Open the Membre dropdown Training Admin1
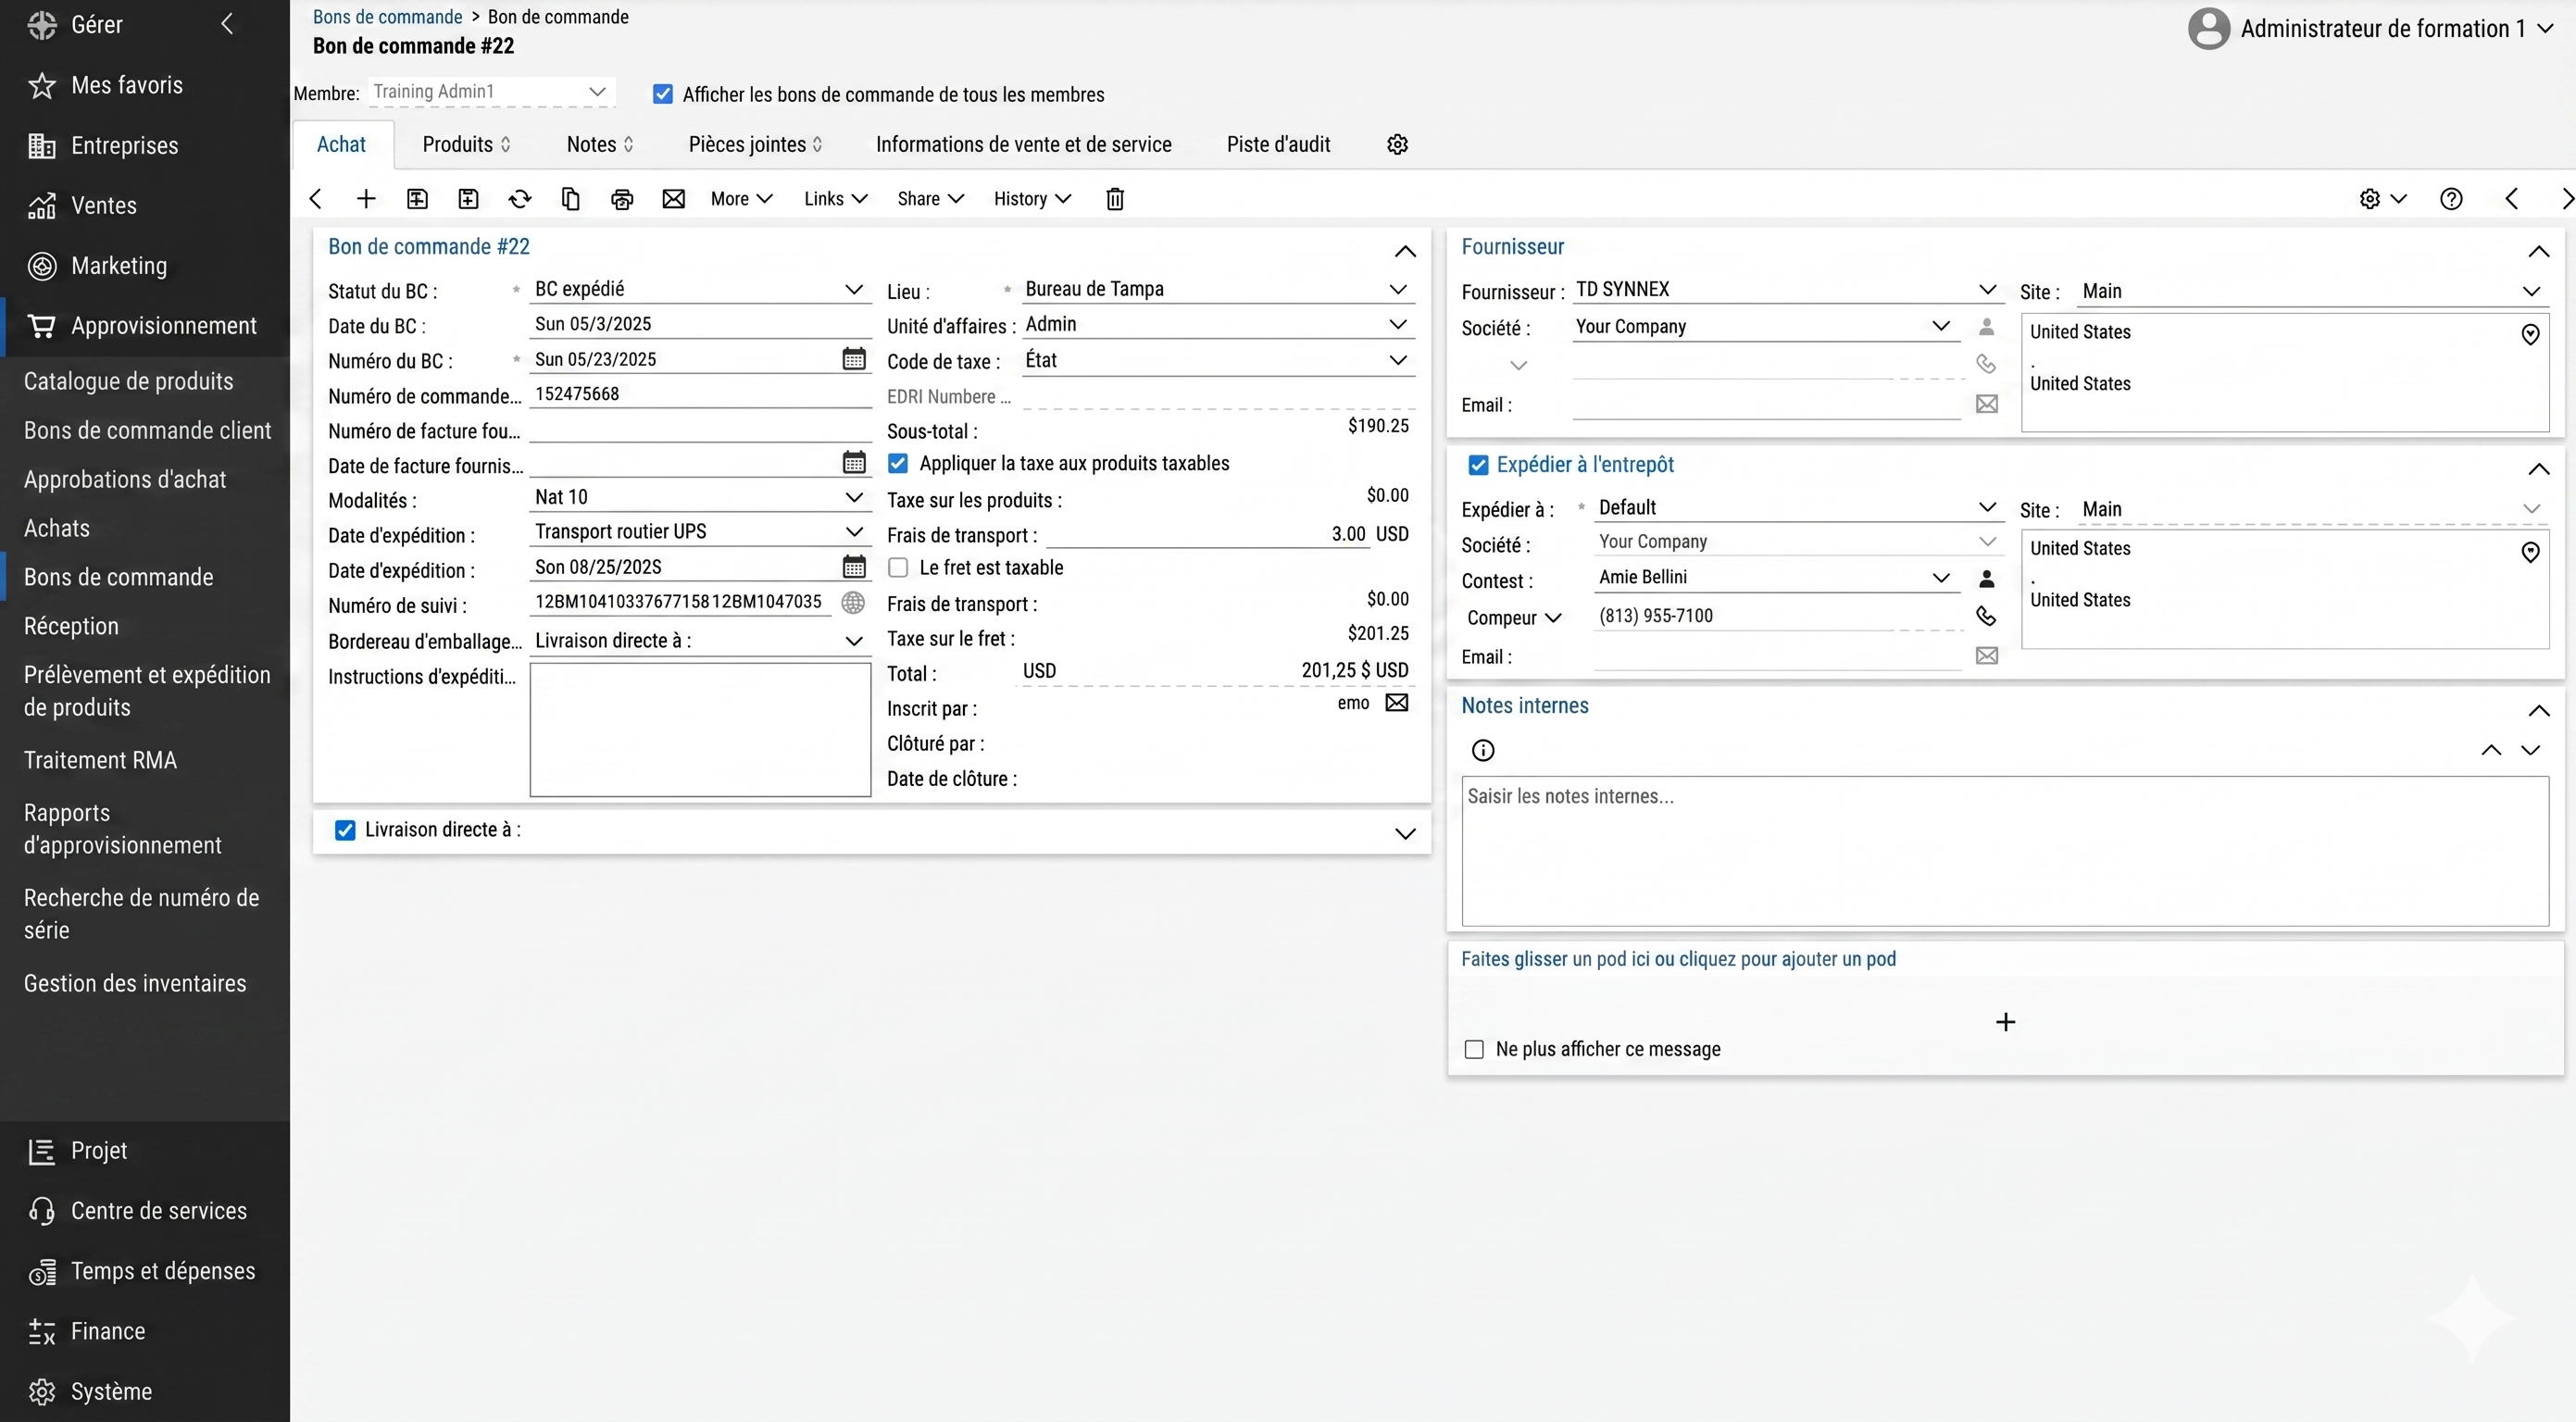The image size is (2576, 1422). [x=491, y=92]
